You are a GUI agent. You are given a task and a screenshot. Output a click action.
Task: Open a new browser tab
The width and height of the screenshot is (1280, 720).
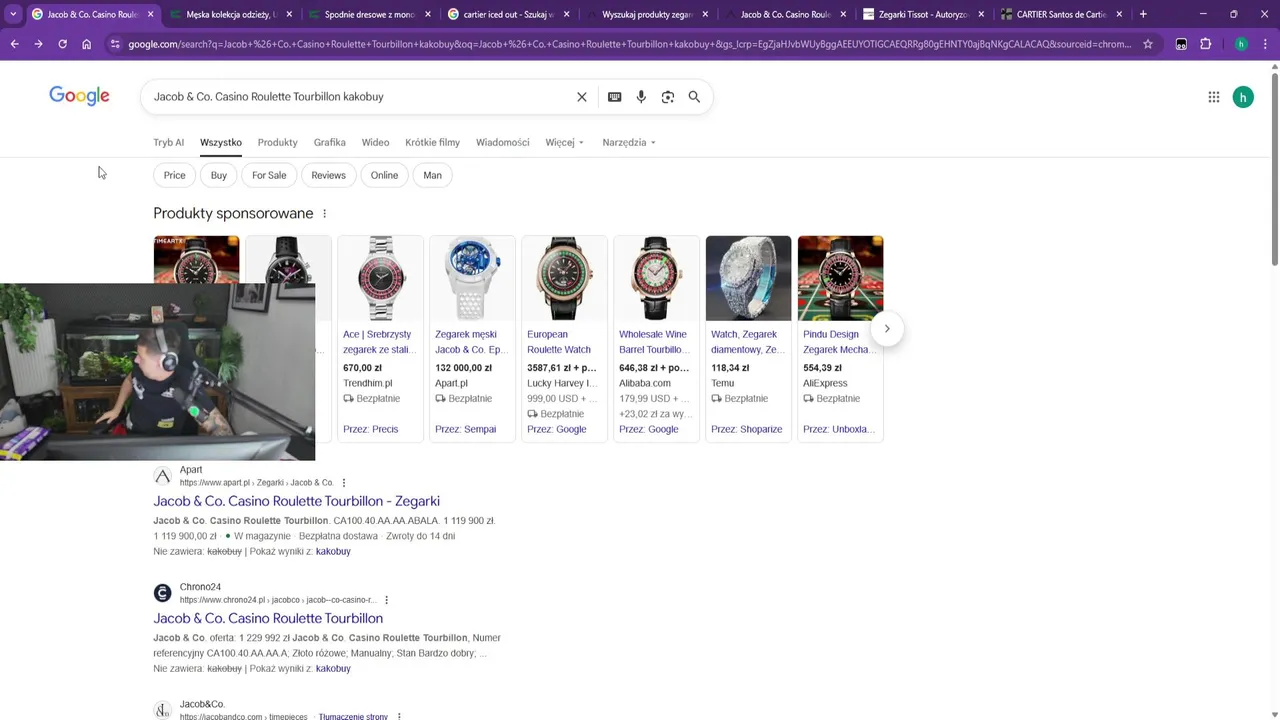(x=1143, y=14)
